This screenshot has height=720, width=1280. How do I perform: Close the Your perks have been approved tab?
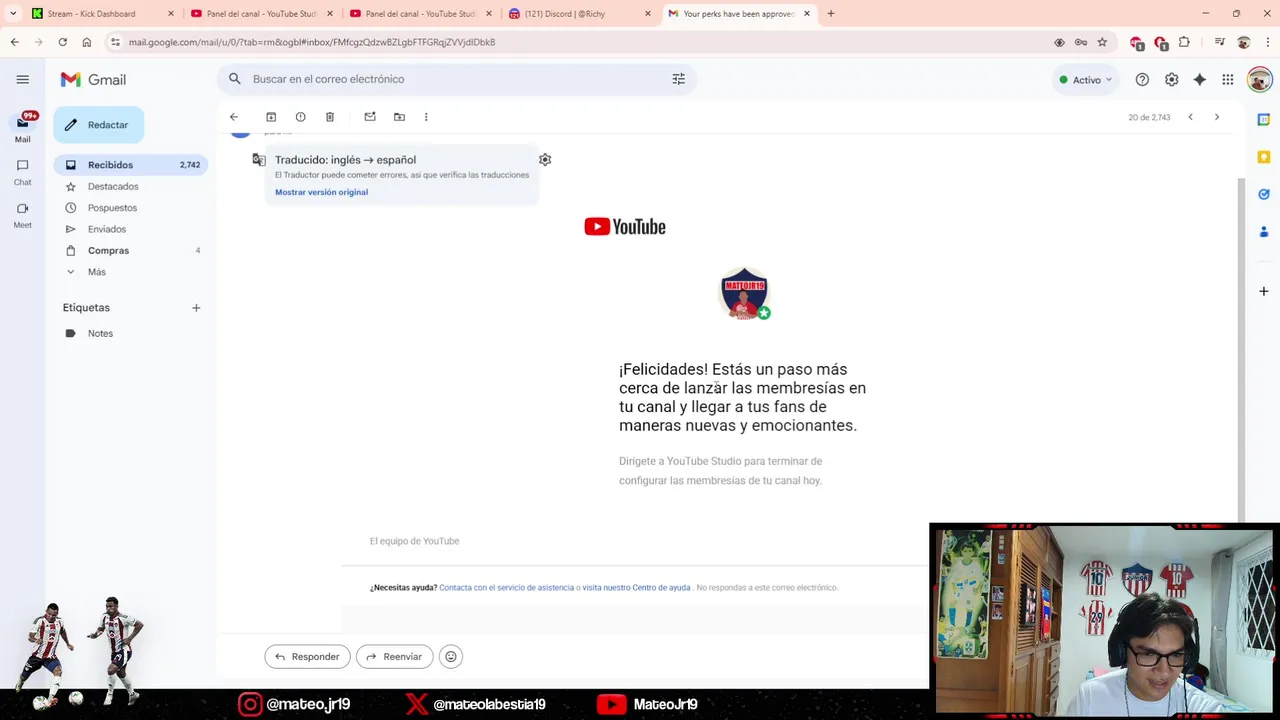click(806, 14)
